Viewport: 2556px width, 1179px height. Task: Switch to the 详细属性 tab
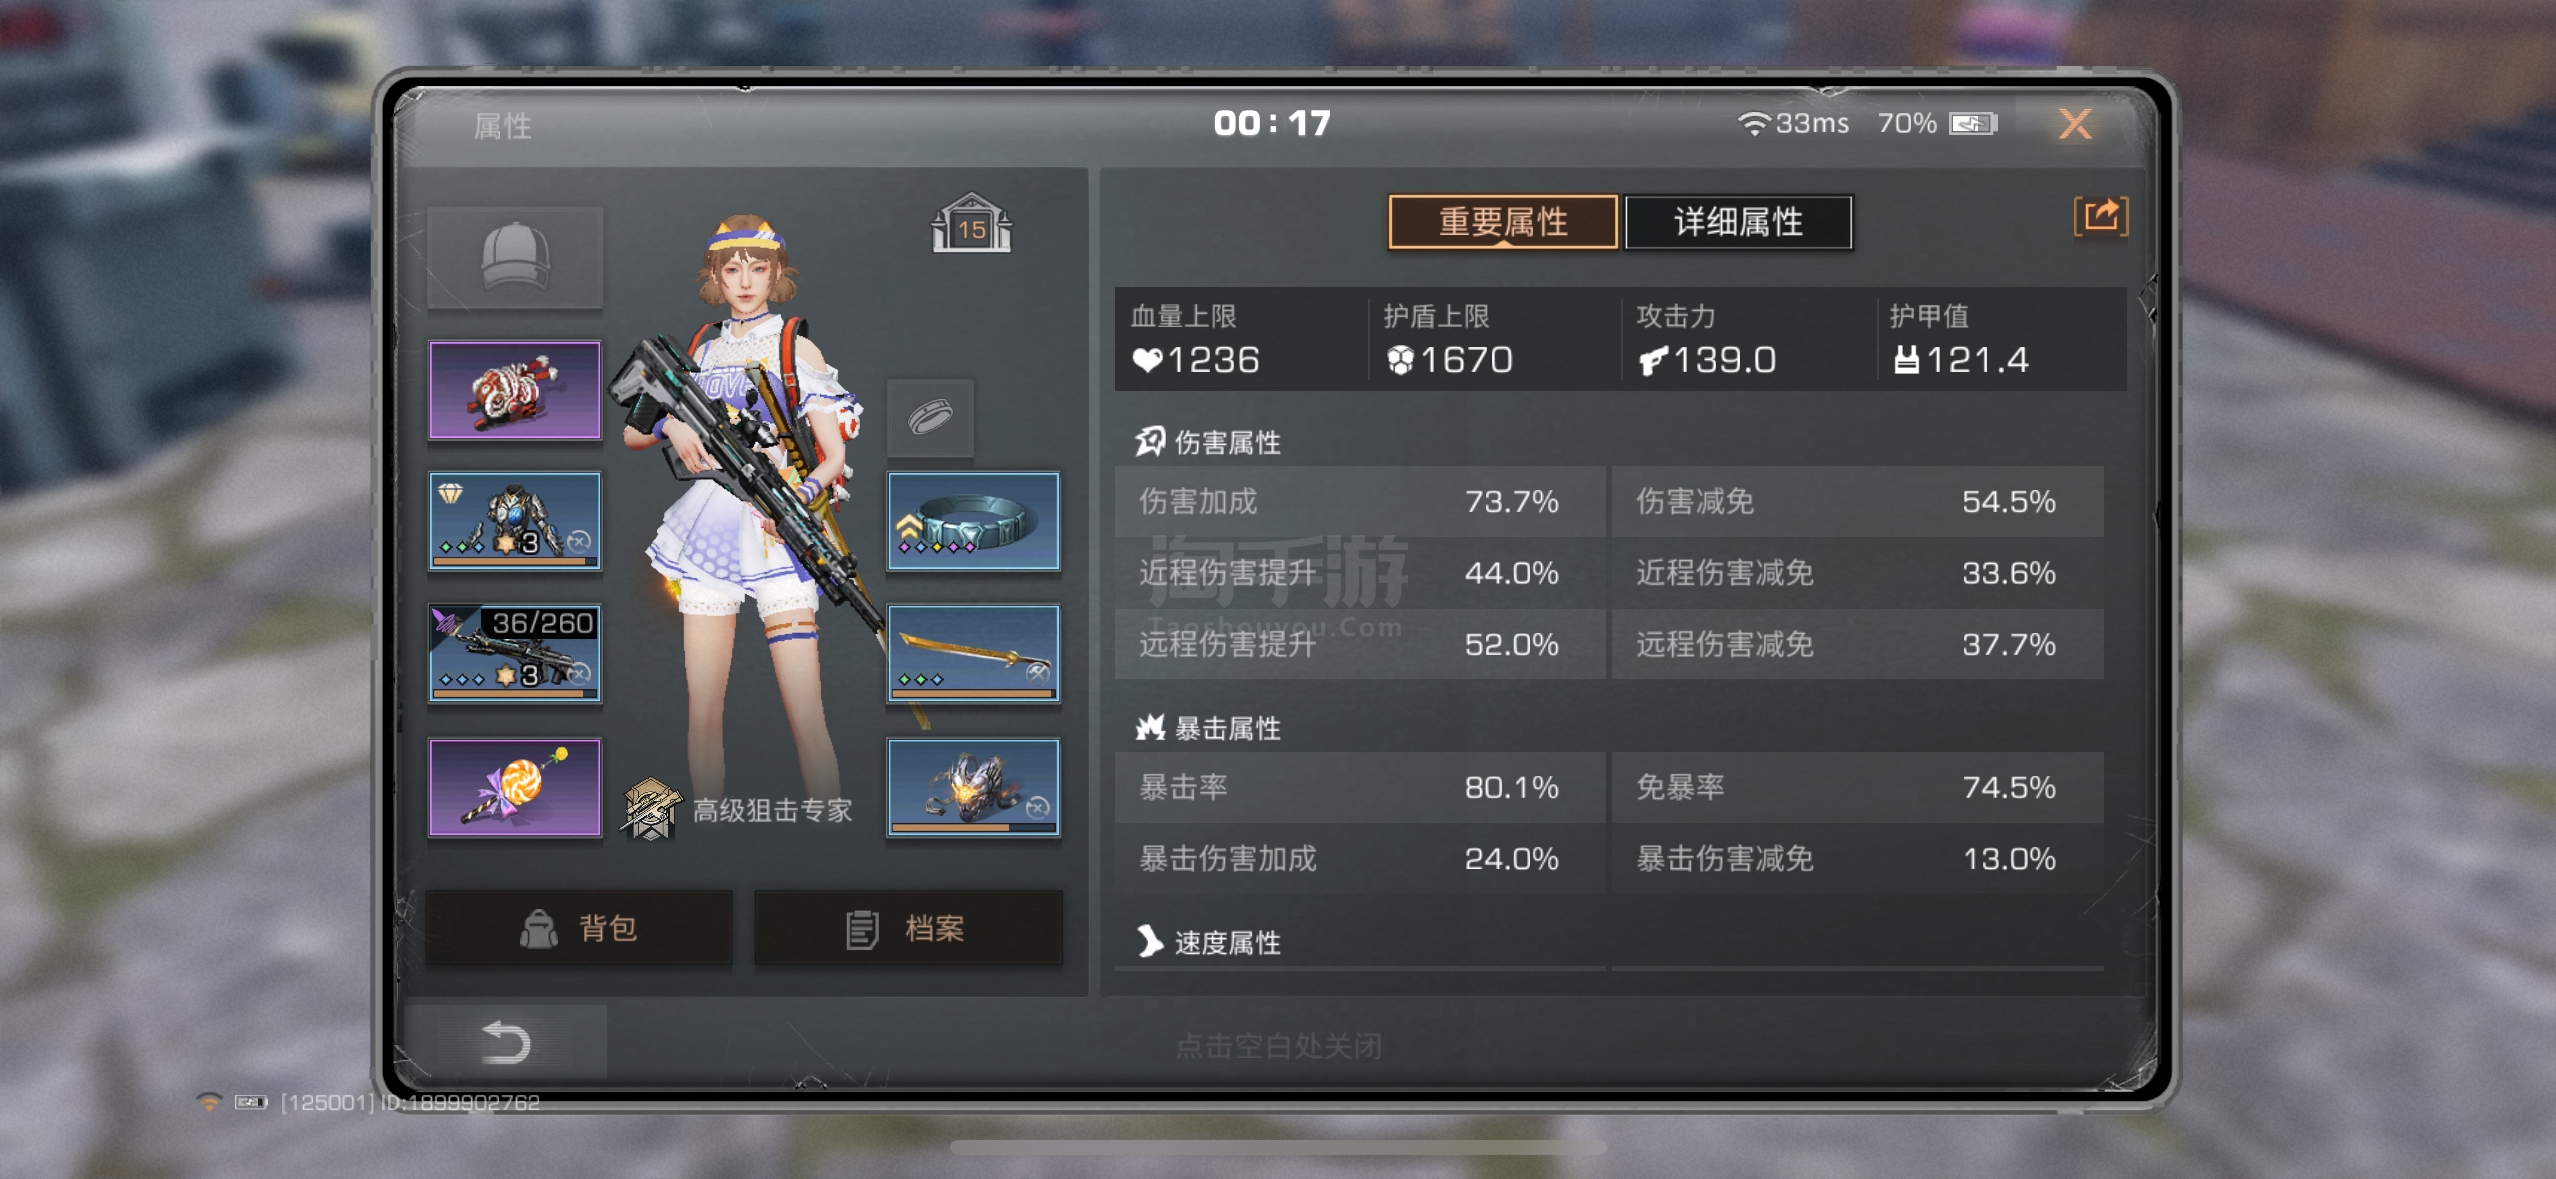(1739, 222)
